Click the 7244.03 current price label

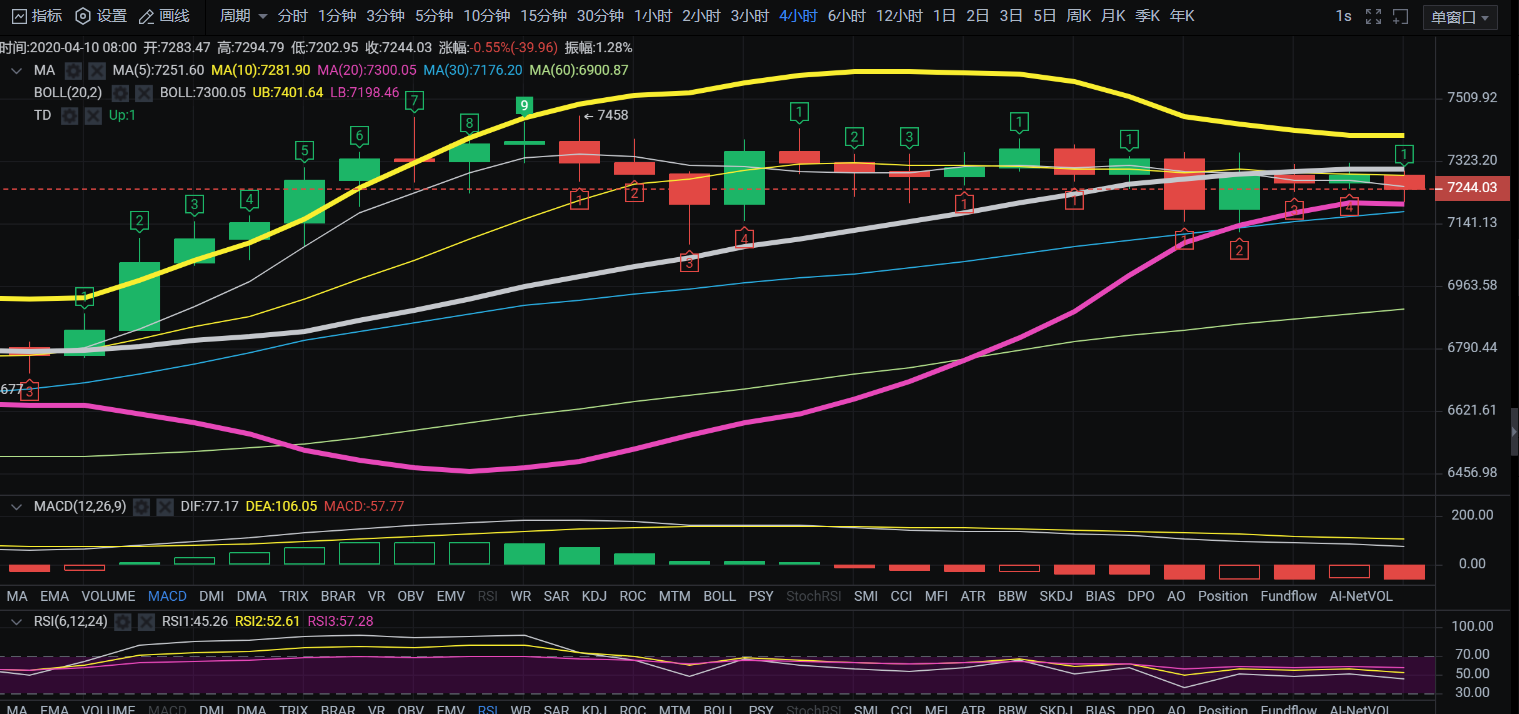(x=1471, y=188)
